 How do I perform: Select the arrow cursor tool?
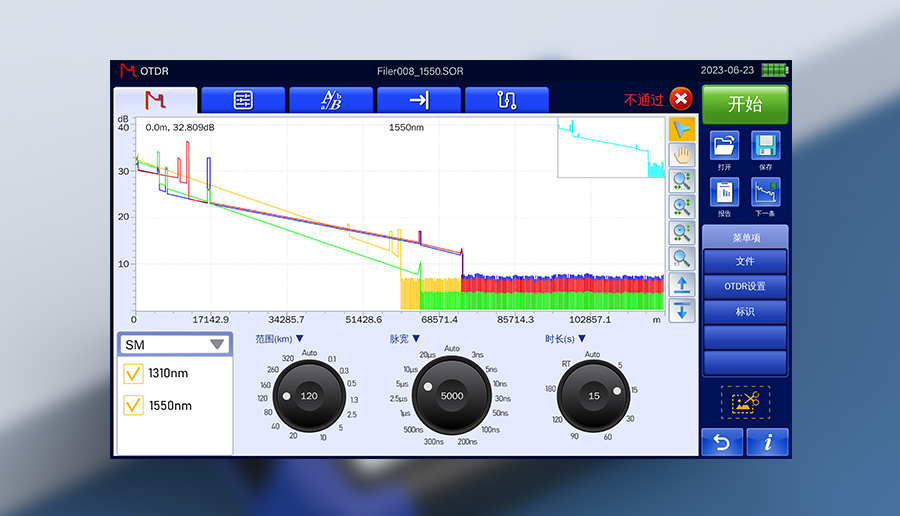[x=681, y=130]
